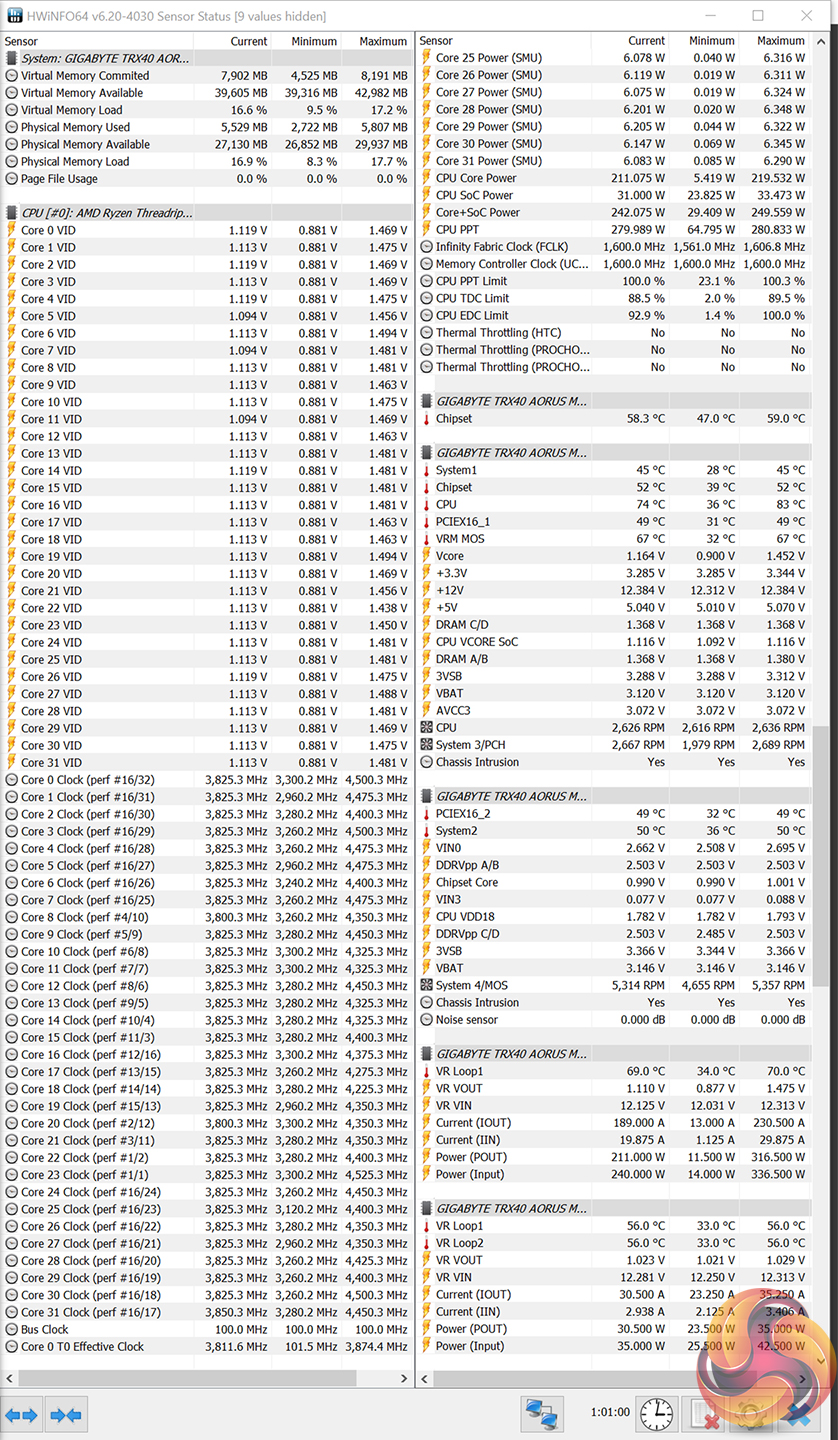
Task: Select the CPU SoC Power row
Action: (613, 195)
